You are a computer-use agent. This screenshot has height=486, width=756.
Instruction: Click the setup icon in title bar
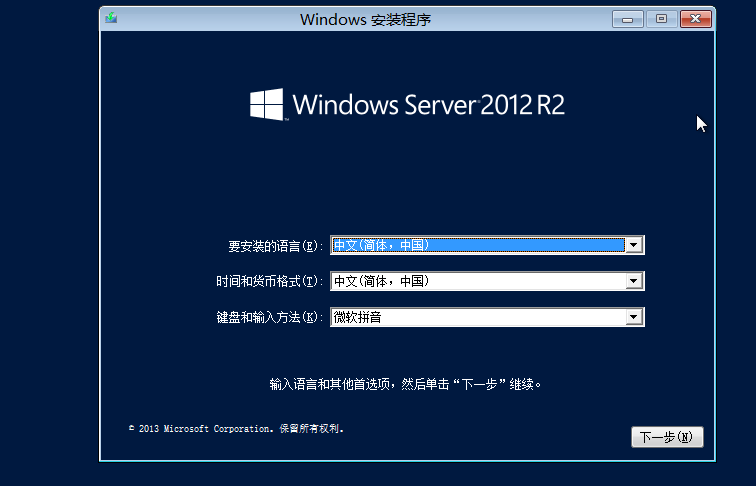111,18
